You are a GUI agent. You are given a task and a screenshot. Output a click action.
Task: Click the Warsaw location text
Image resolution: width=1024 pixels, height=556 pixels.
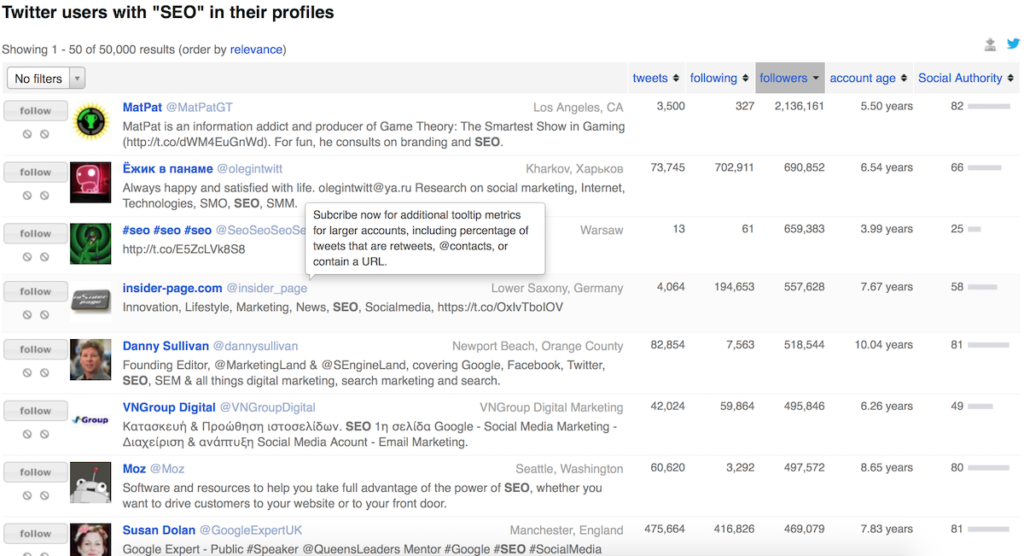(601, 230)
